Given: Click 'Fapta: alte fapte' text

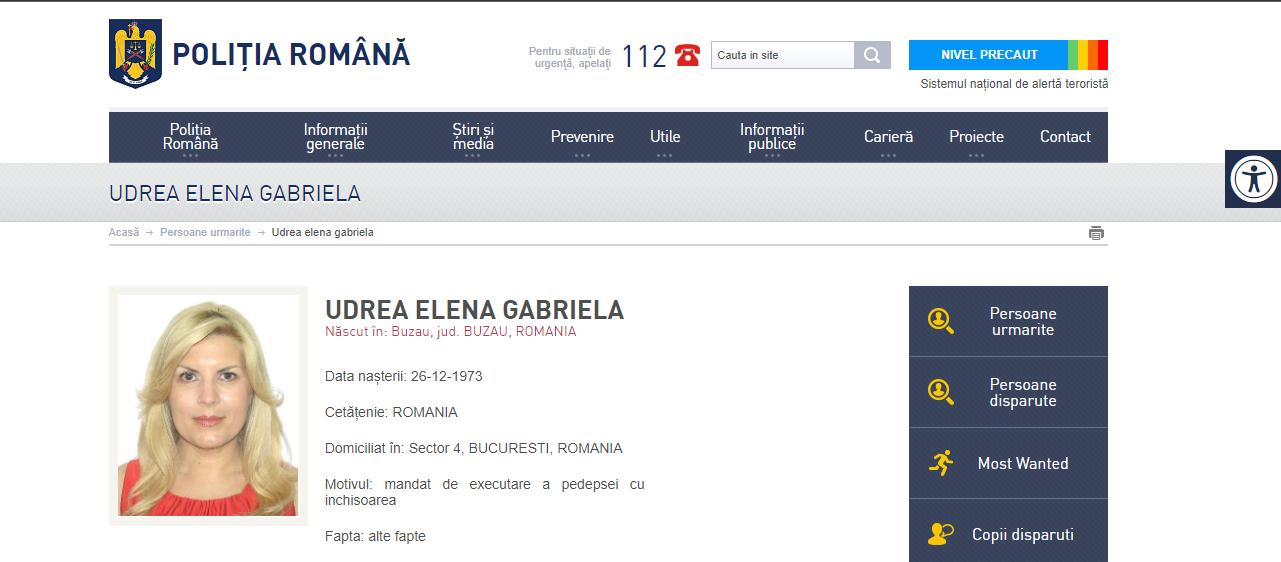Looking at the screenshot, I should pos(375,536).
